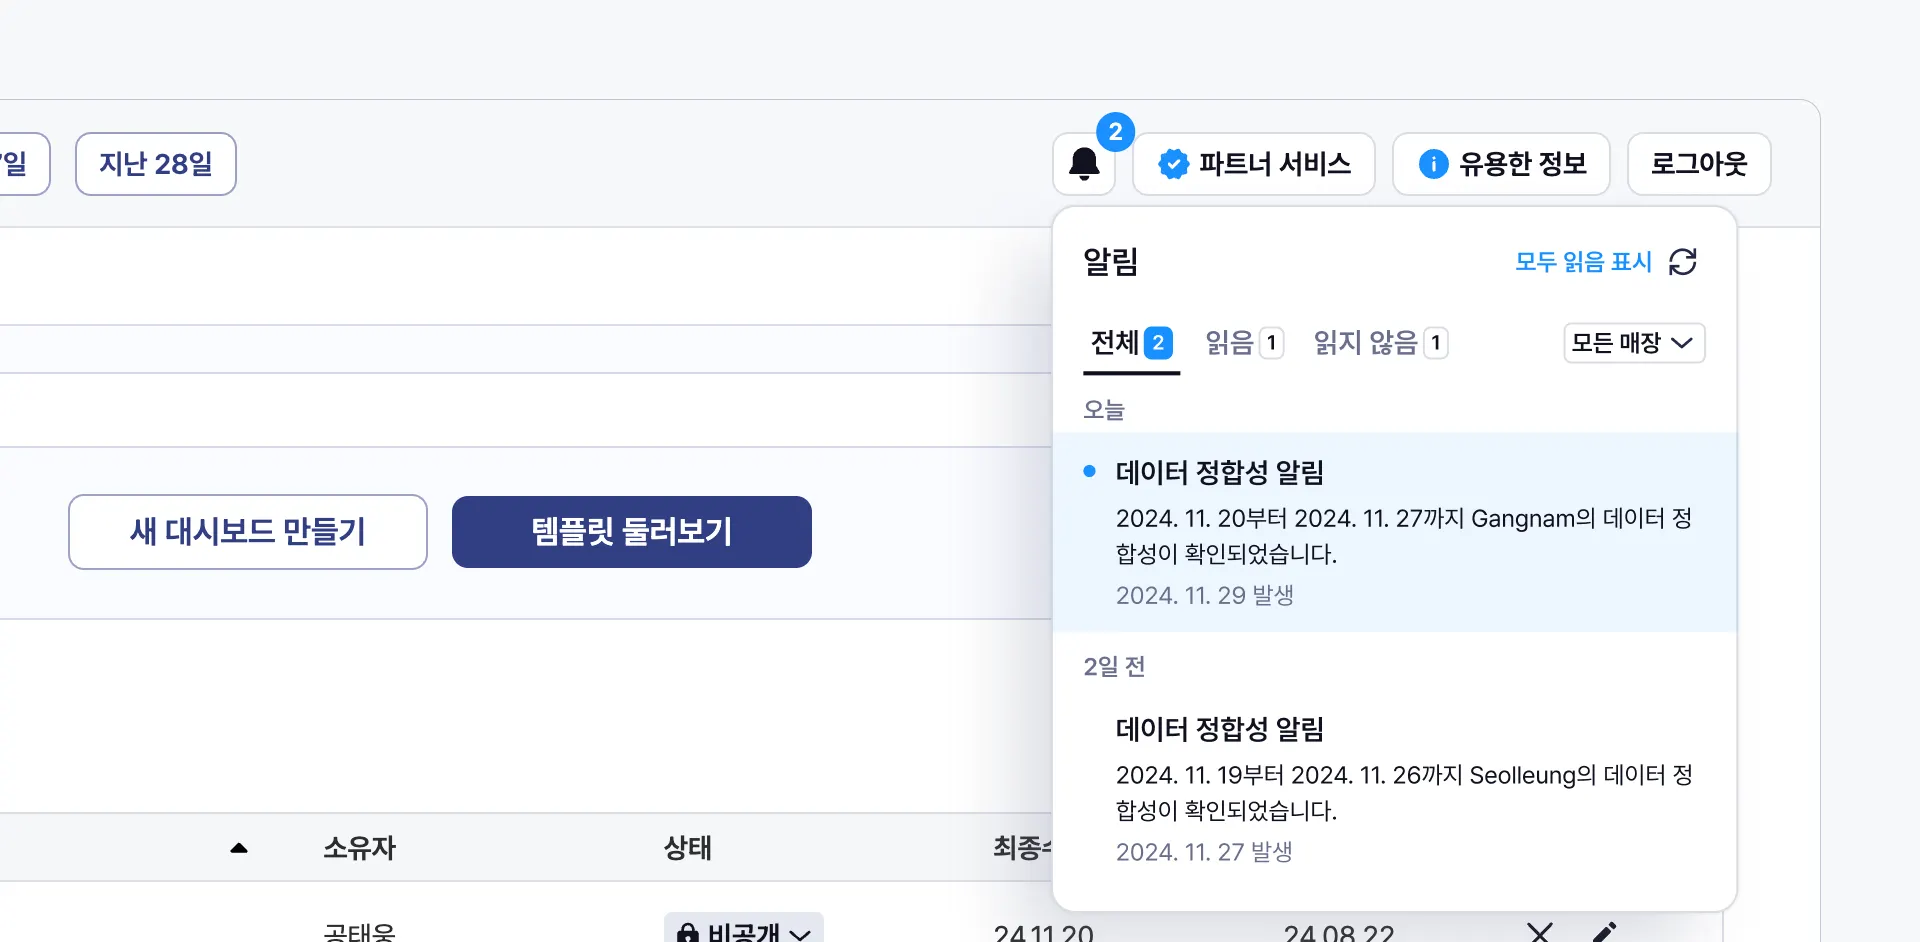Open 파트너 서비스 with the verified badge
This screenshot has height=942, width=1920.
pyautogui.click(x=1254, y=164)
